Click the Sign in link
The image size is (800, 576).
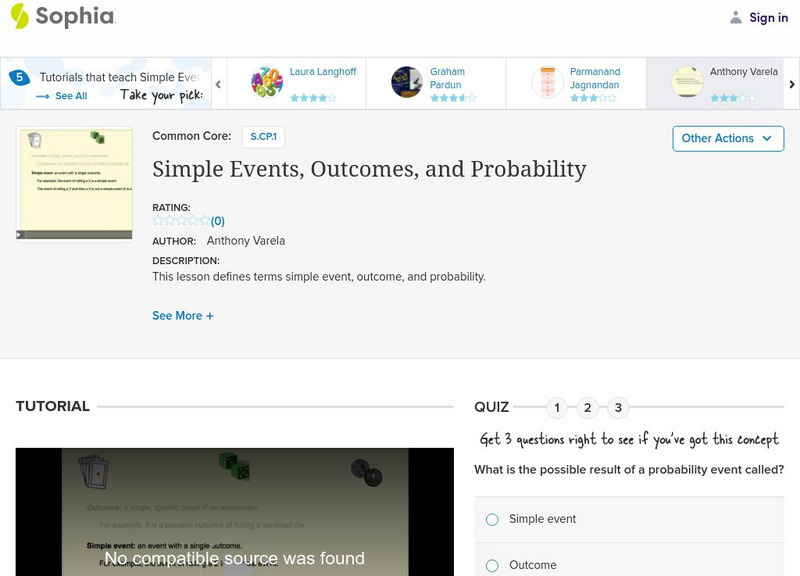(x=768, y=17)
